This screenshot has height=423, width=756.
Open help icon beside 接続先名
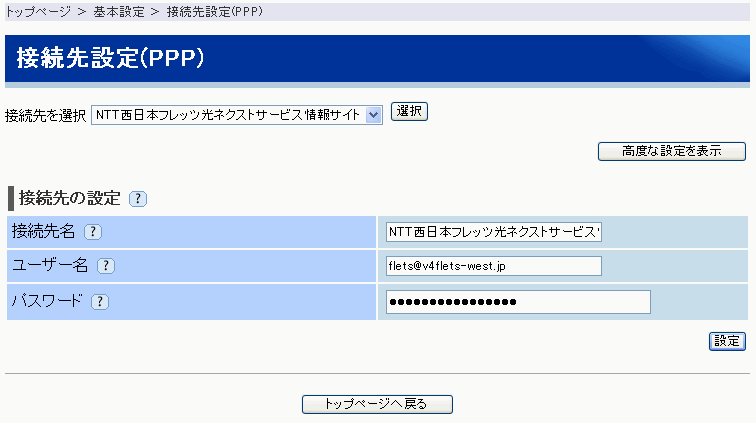pos(93,232)
